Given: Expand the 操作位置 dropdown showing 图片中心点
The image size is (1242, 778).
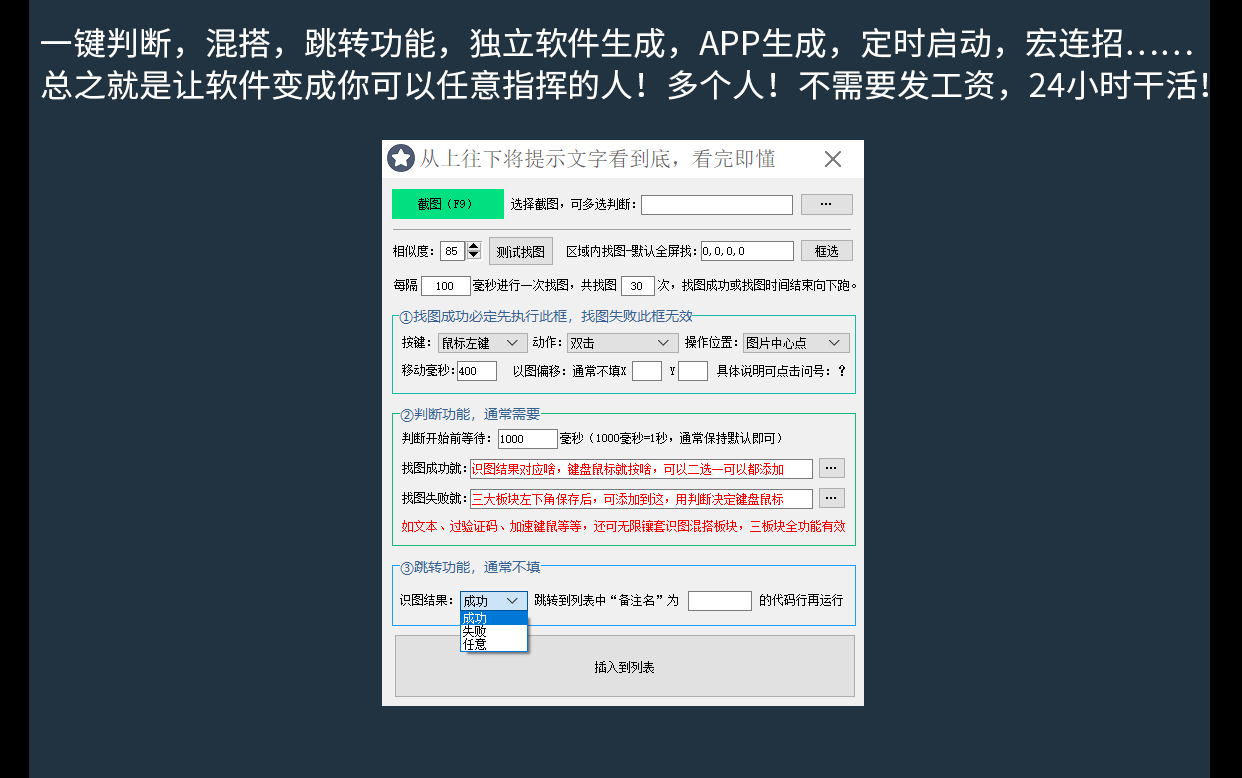Looking at the screenshot, I should [x=796, y=343].
